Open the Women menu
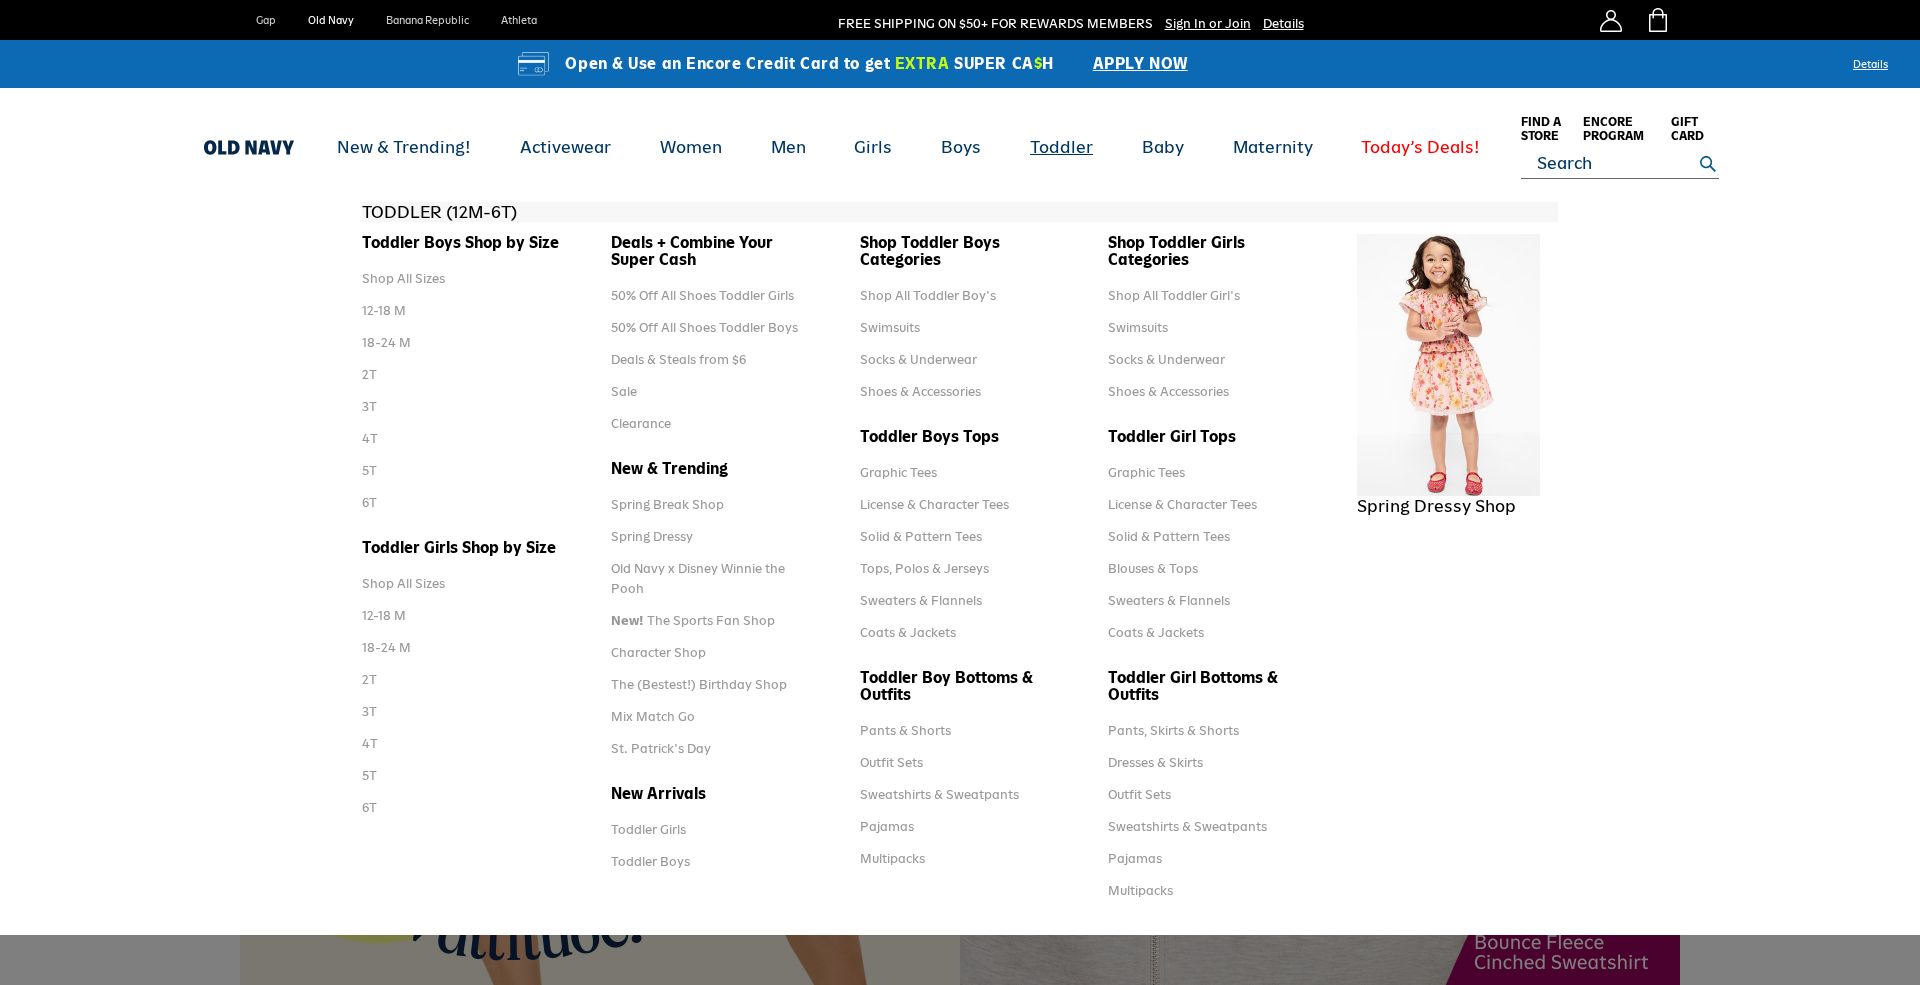 pos(690,147)
